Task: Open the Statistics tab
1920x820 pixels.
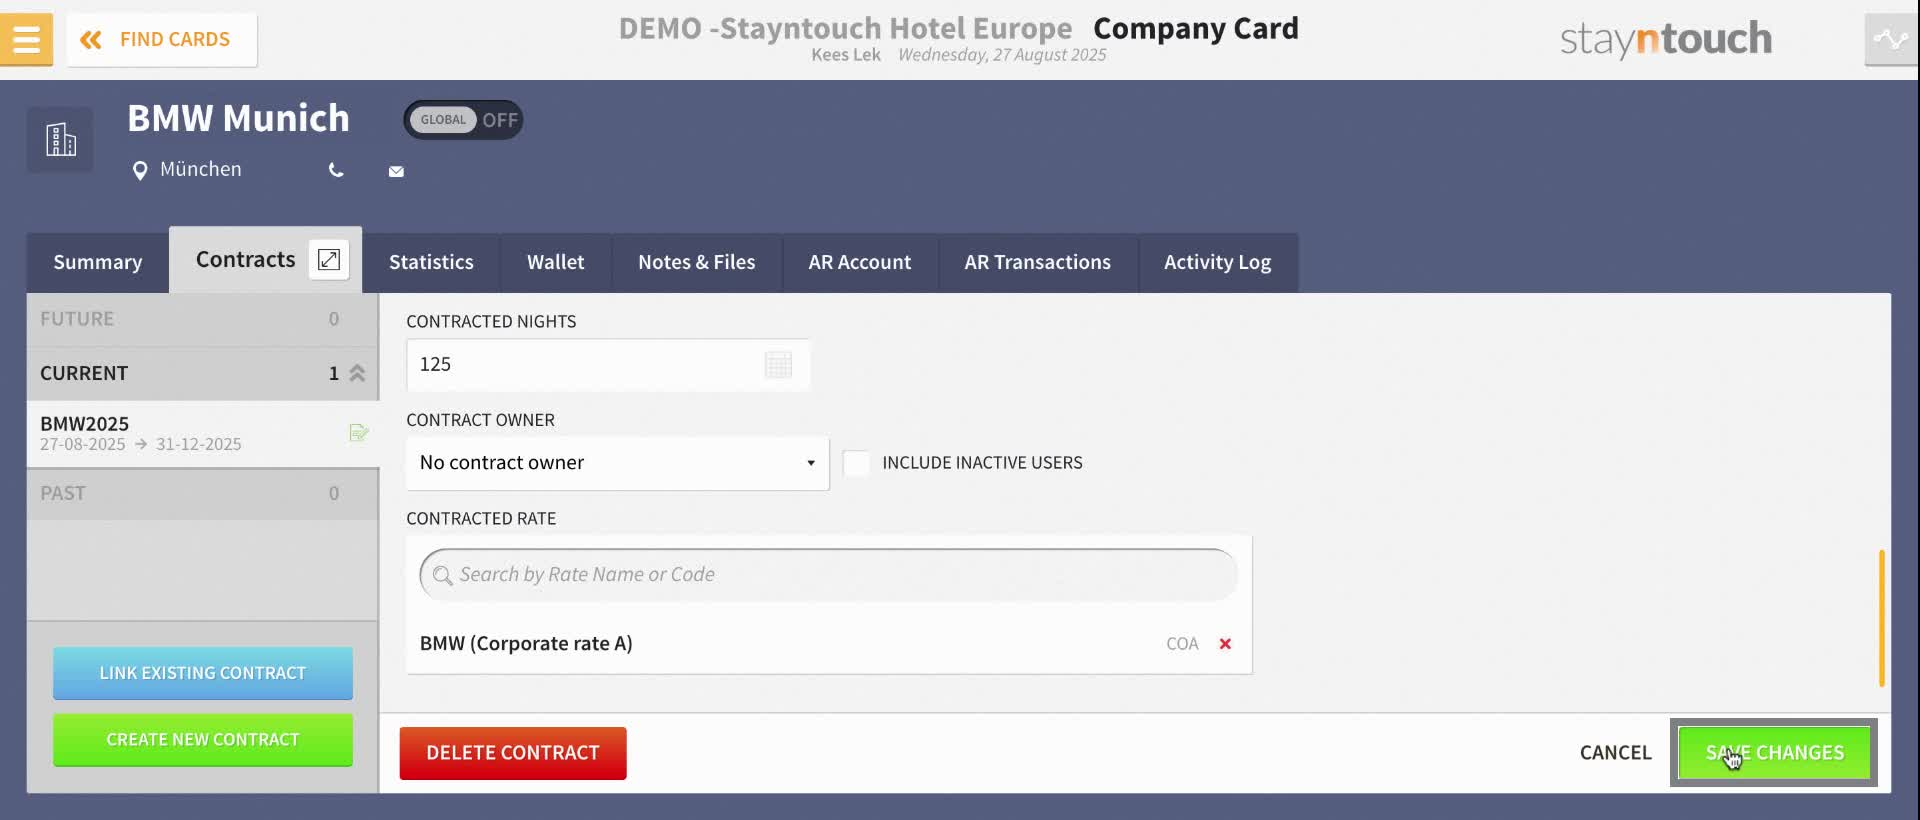Action: pyautogui.click(x=431, y=262)
